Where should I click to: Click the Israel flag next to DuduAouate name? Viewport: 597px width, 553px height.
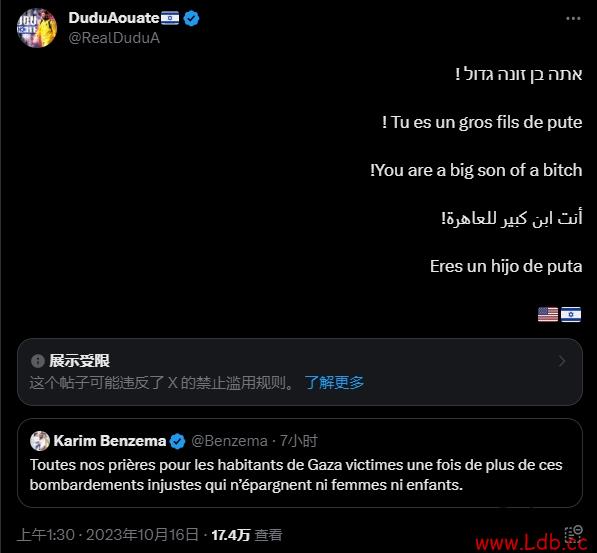(x=170, y=18)
